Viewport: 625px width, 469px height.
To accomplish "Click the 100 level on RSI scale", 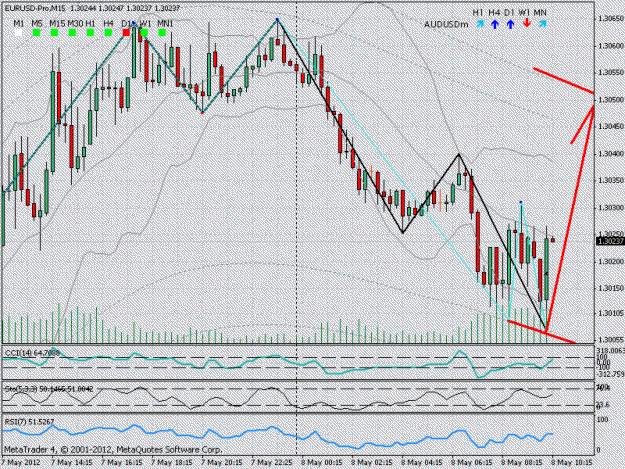I will tap(603, 420).
